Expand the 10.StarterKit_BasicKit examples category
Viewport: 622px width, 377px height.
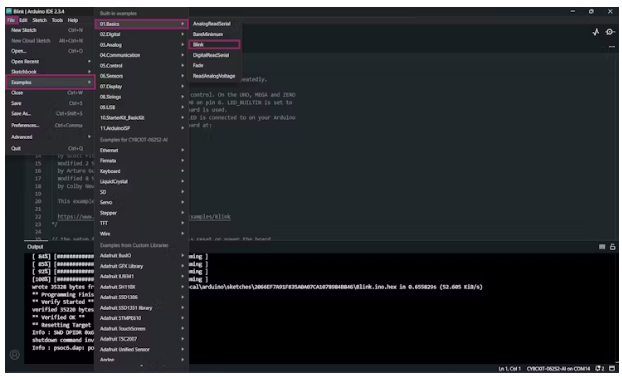coord(142,118)
